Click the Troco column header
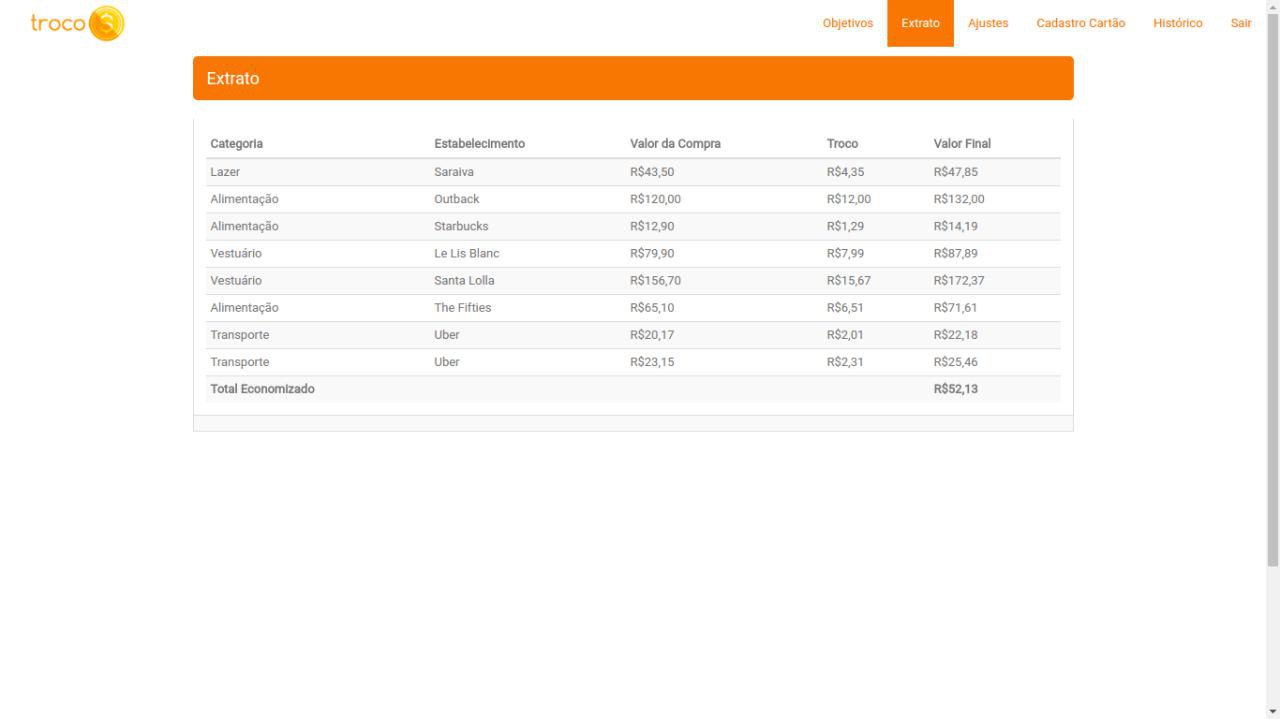Screen dimensions: 1280x719 [842, 144]
